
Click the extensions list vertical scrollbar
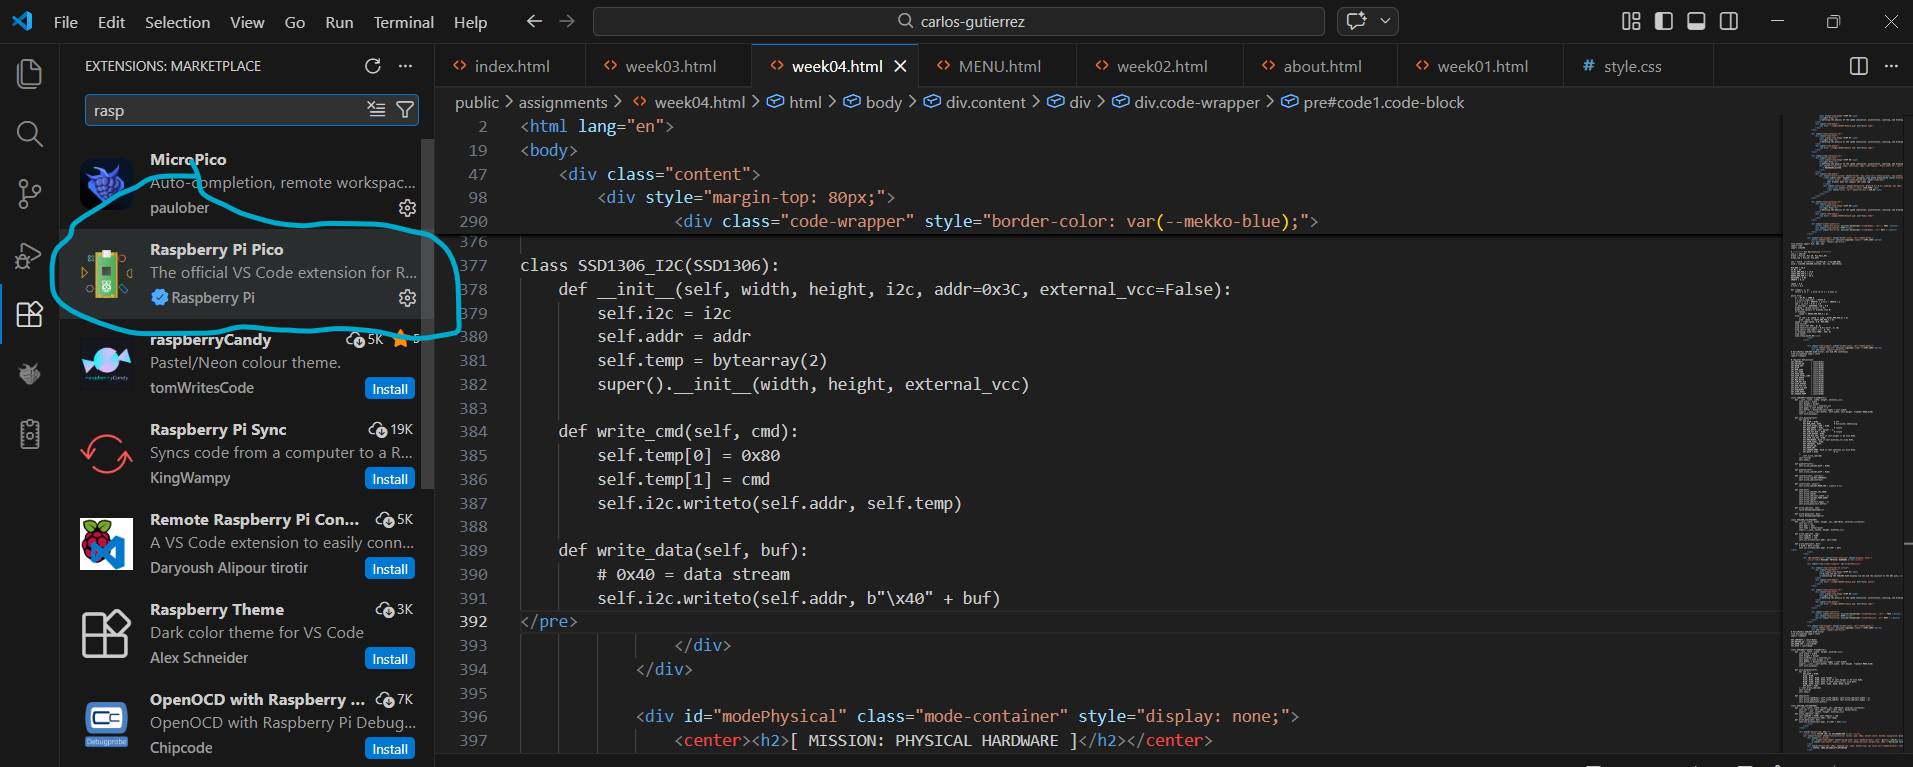[x=428, y=314]
